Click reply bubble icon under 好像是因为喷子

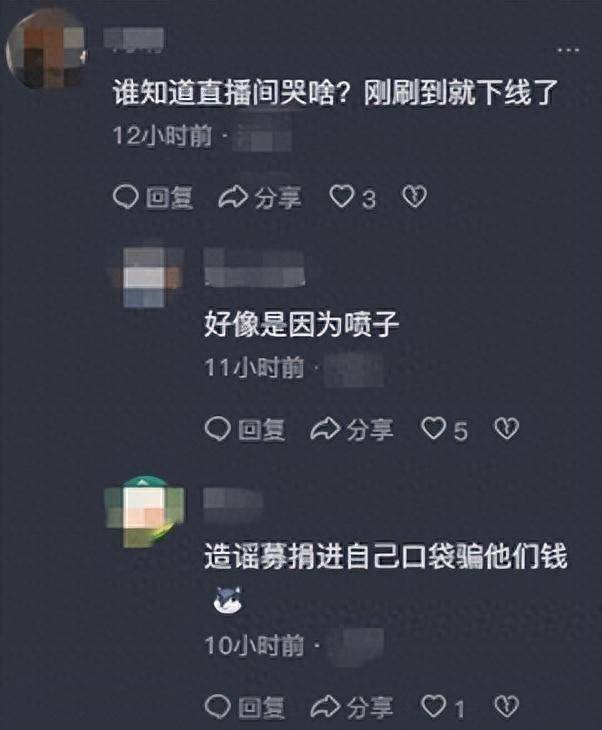tap(218, 428)
